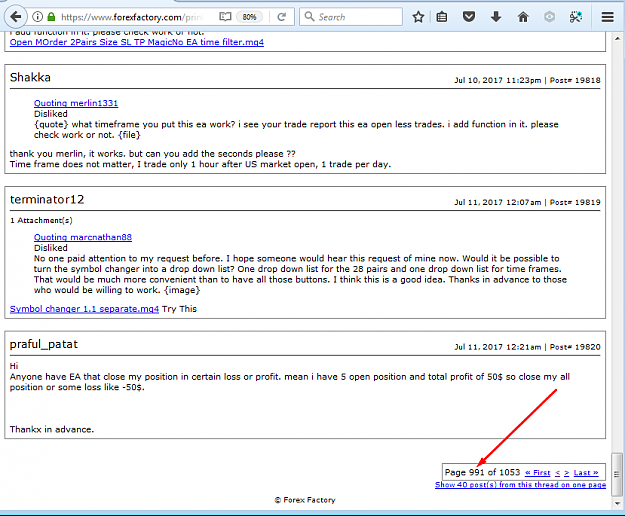Image resolution: width=625 pixels, height=516 pixels.
Task: Focus the forexfactory.com address bar
Action: coord(132,17)
